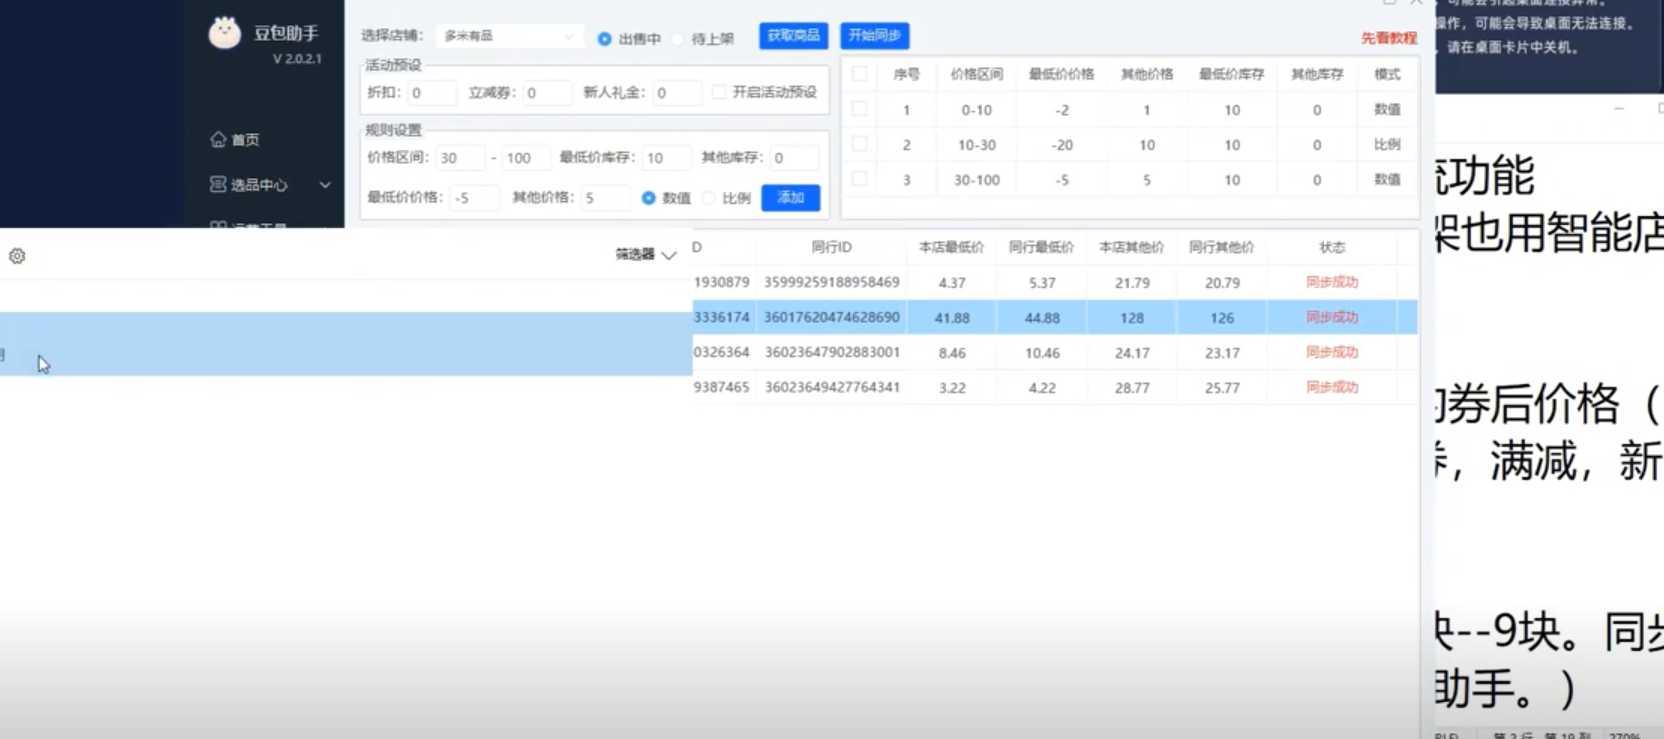Open the 筛选器 filter dropdown
Viewport: 1664px width, 739px height.
(645, 255)
